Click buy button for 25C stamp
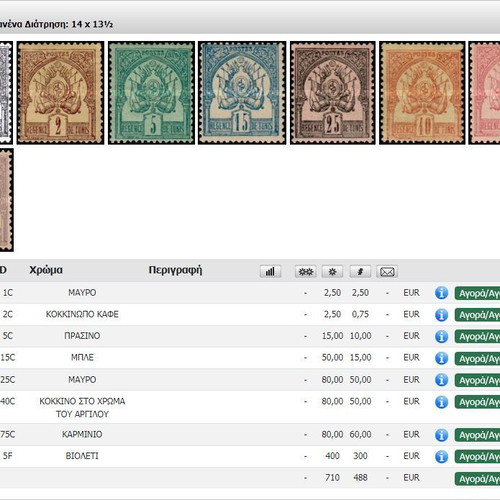 pos(477,380)
